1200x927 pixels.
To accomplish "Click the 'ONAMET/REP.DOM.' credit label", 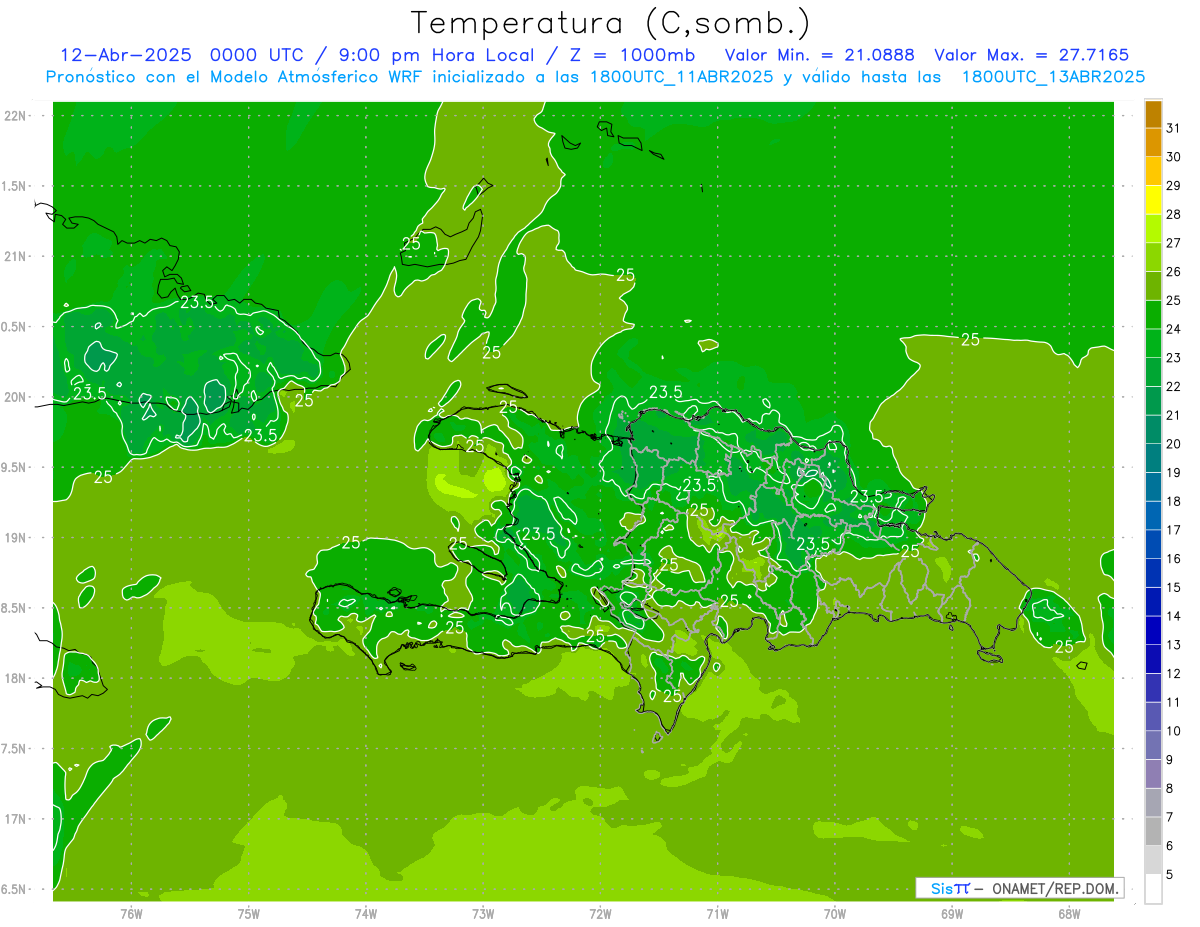I will click(1055, 888).
